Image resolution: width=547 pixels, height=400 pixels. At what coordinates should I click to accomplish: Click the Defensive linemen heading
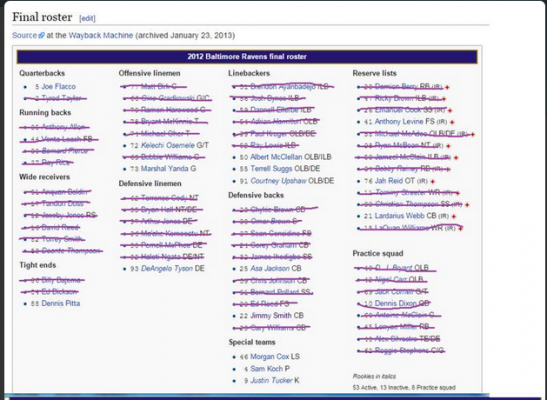tap(150, 183)
